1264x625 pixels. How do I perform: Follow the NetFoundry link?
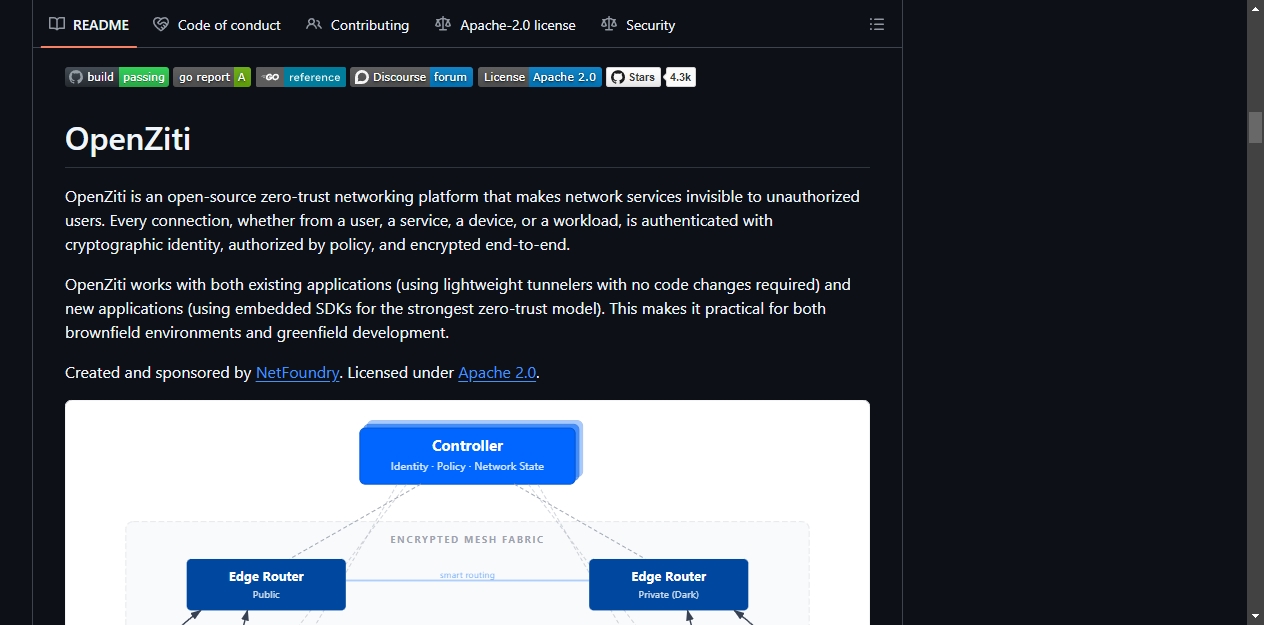pos(297,373)
